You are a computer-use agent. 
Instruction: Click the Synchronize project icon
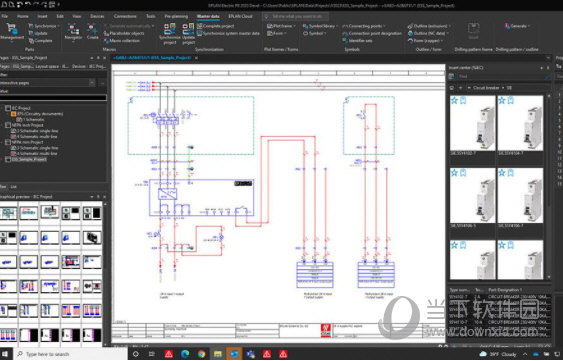click(x=169, y=29)
